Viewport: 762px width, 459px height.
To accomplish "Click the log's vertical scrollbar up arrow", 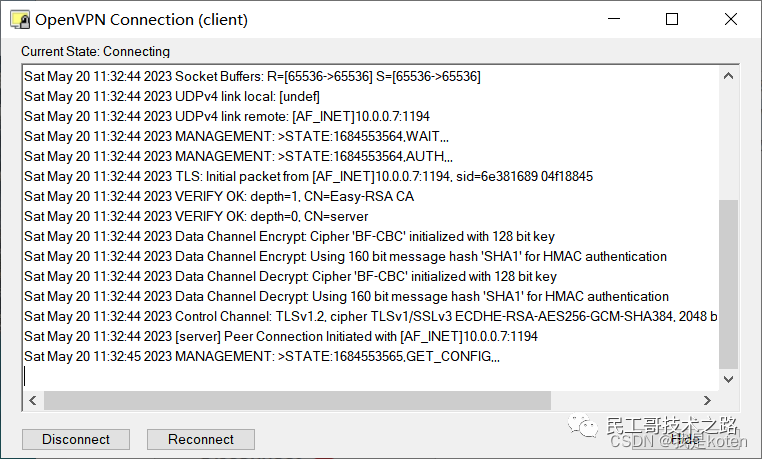I will pyautogui.click(x=729, y=76).
